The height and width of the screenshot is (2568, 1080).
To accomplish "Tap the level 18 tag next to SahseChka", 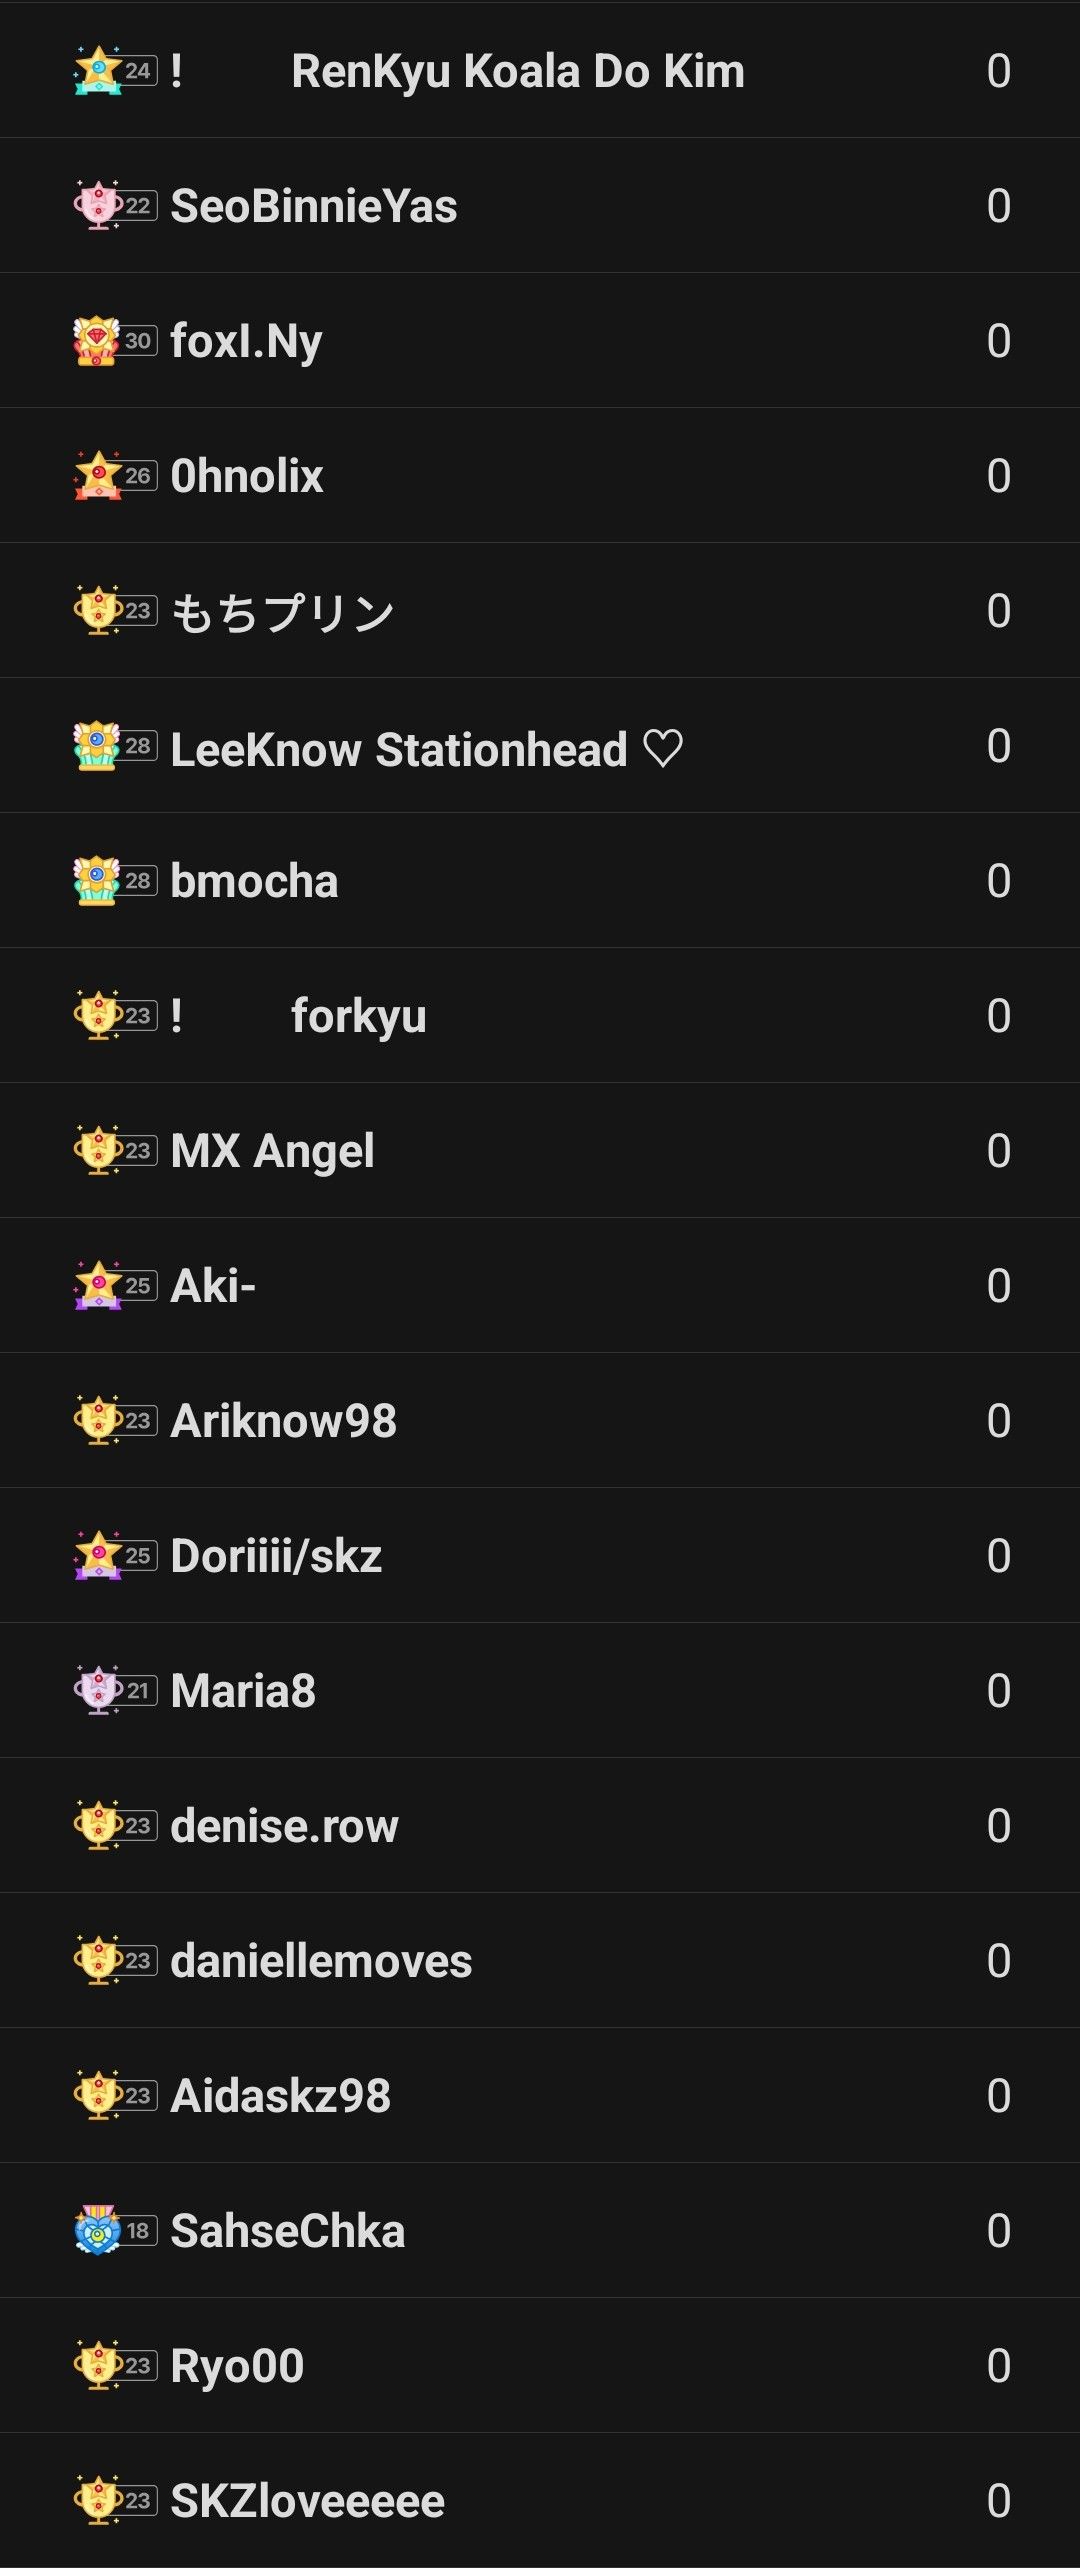I will 139,2231.
